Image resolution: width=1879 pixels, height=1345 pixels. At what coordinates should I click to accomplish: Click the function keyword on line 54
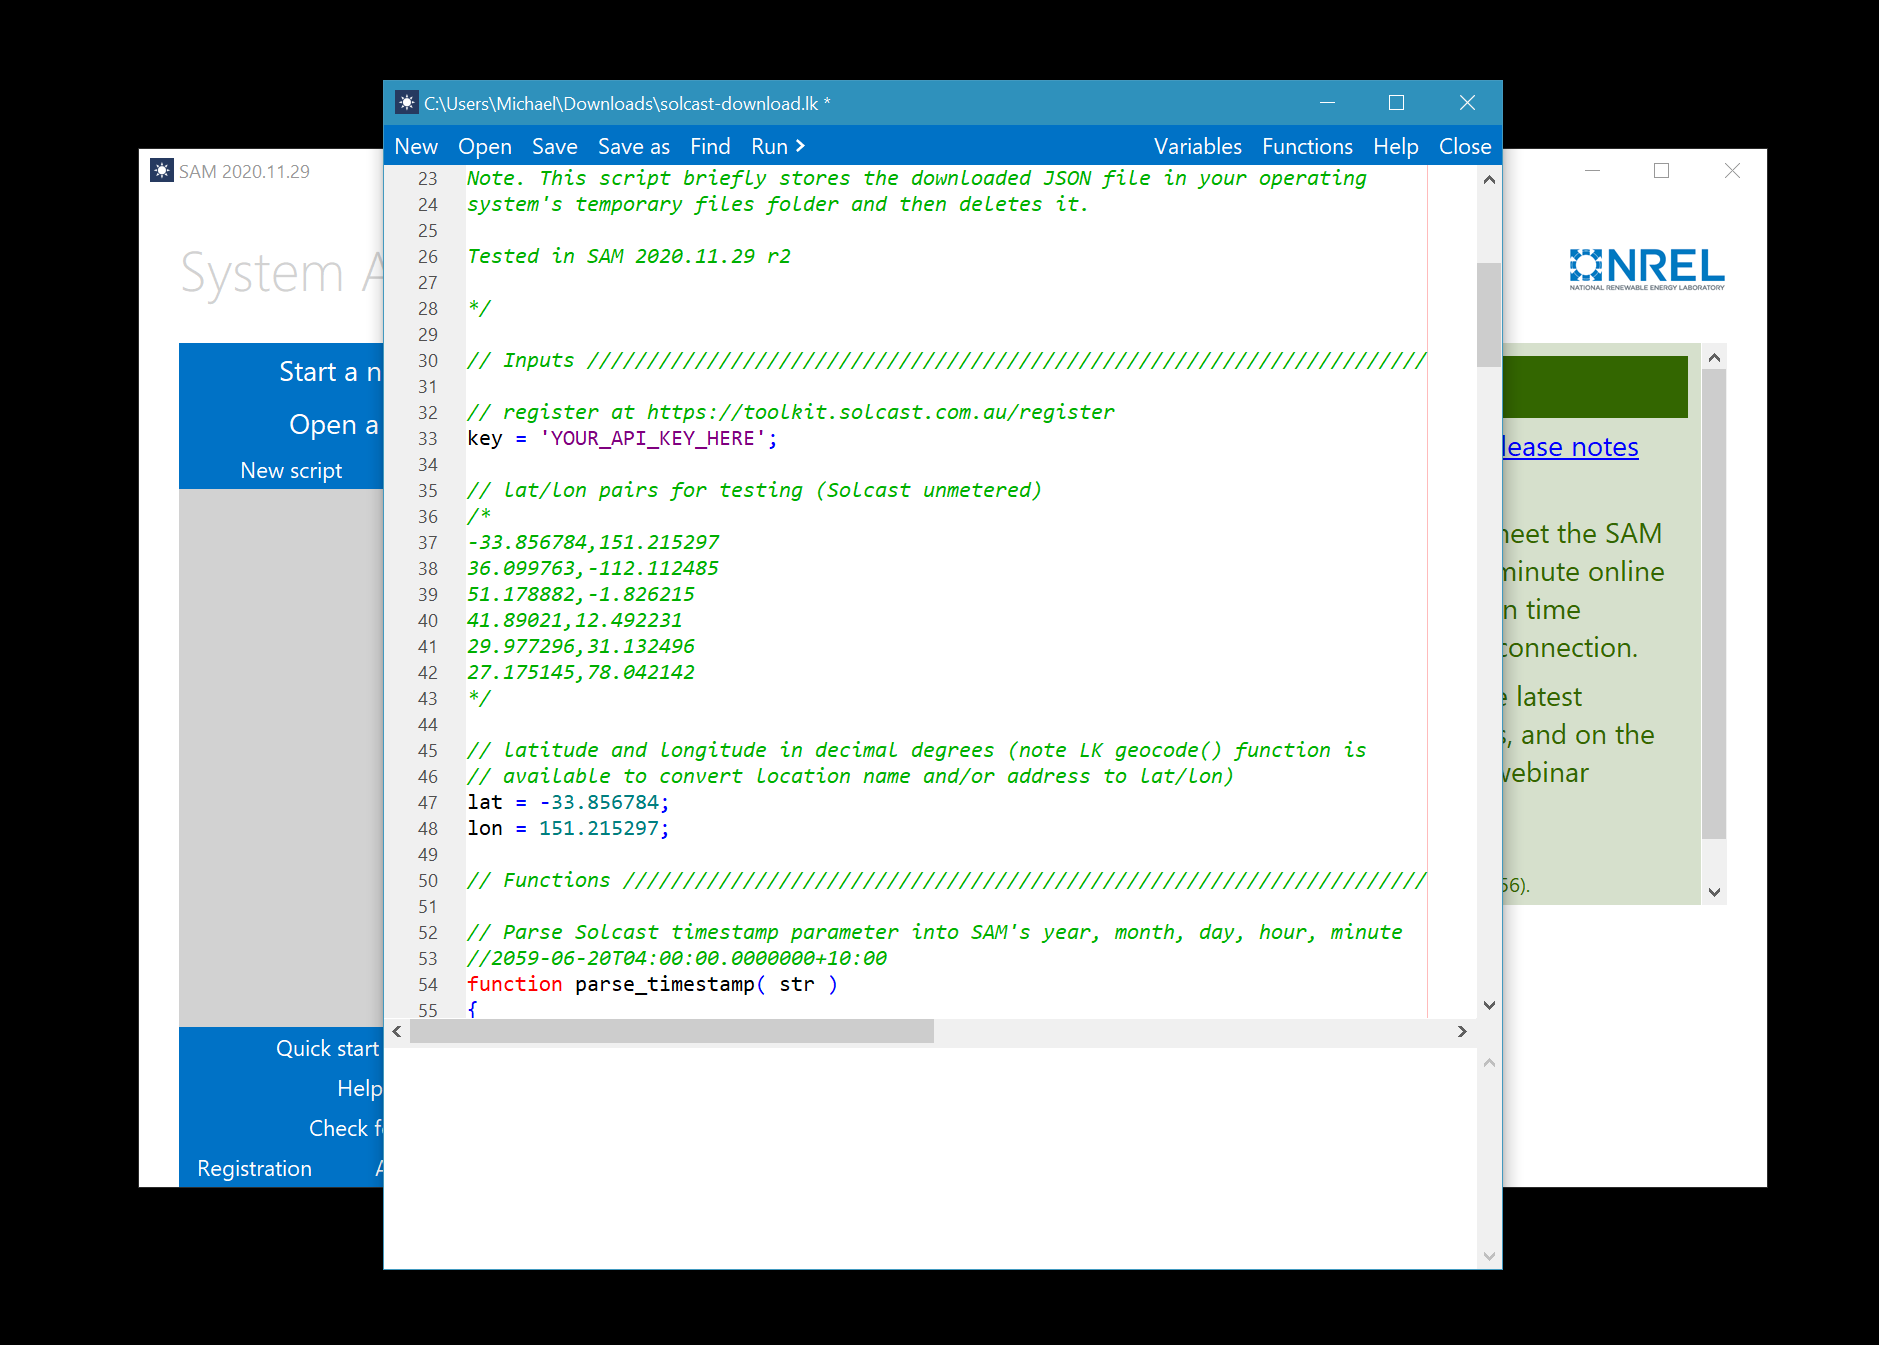click(x=515, y=984)
